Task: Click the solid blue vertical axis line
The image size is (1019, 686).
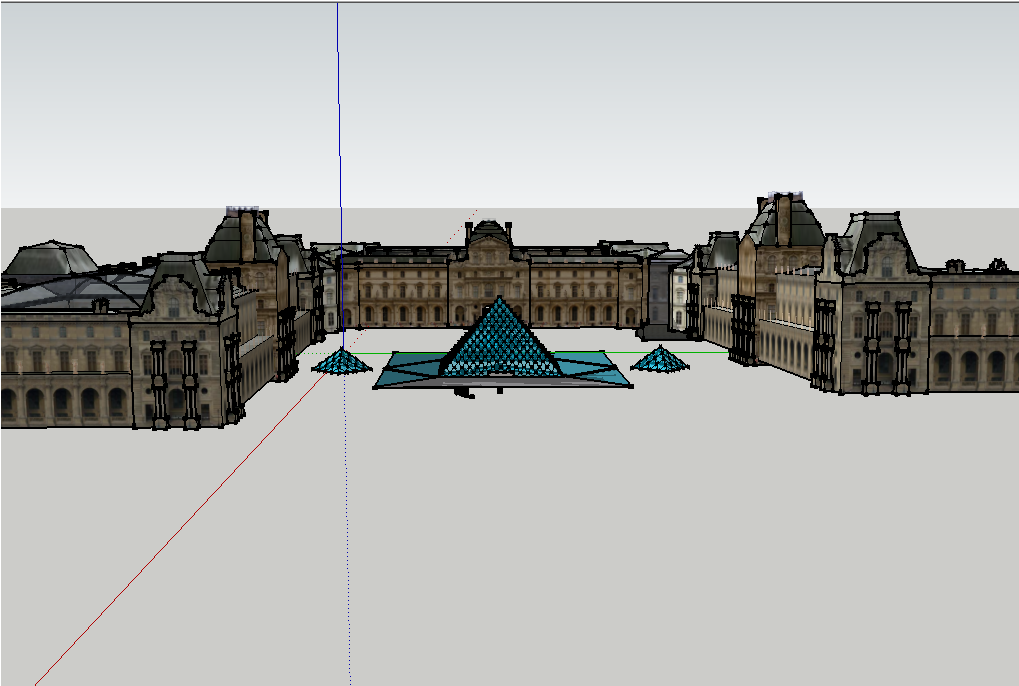Action: coord(338,120)
